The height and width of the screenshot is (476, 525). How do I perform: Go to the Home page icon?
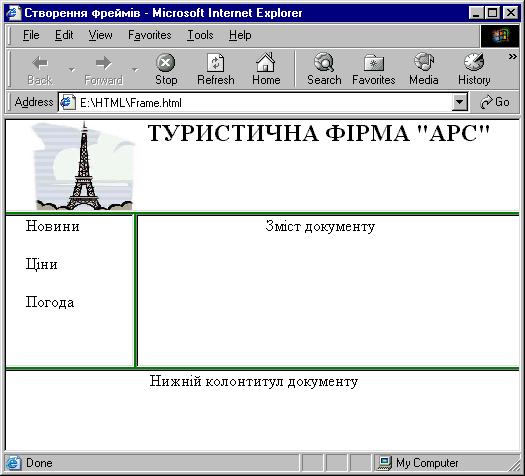[266, 62]
